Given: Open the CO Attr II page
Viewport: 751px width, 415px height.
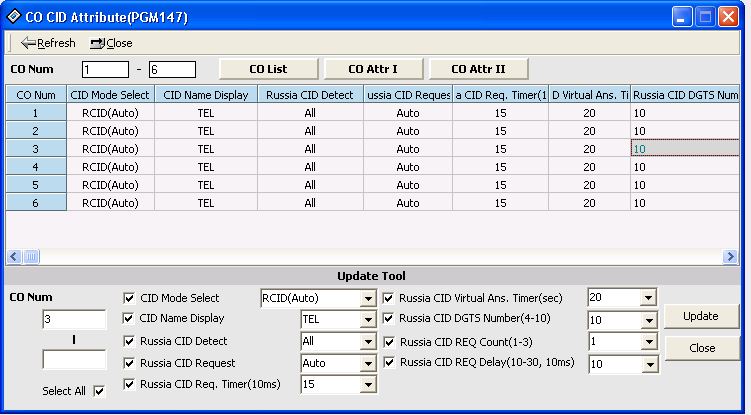Looking at the screenshot, I should point(478,69).
